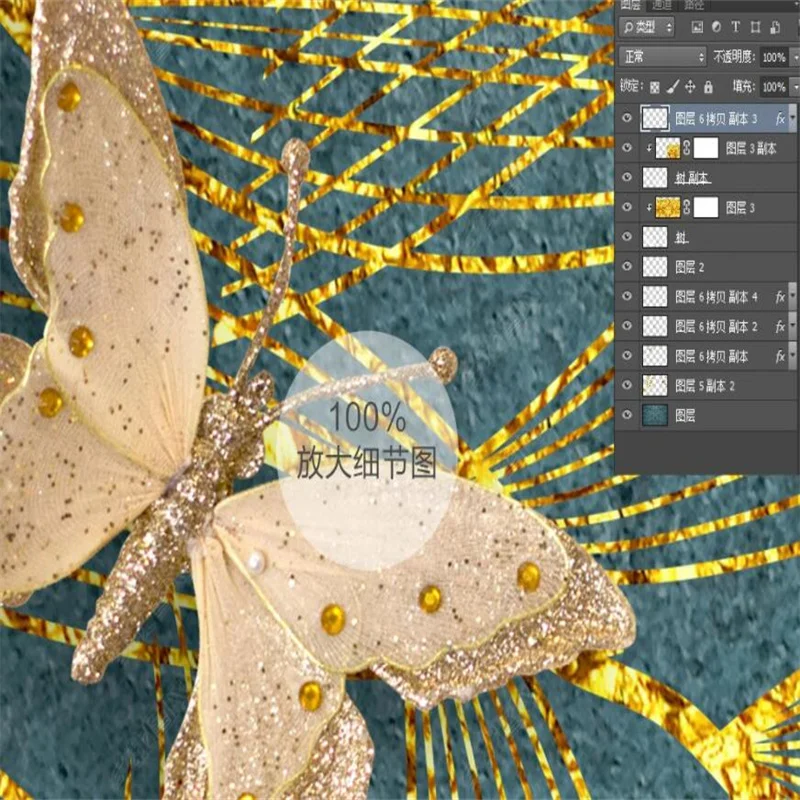Image resolution: width=800 pixels, height=800 pixels.
Task: Filter layers by shape layer type
Action: (755, 27)
